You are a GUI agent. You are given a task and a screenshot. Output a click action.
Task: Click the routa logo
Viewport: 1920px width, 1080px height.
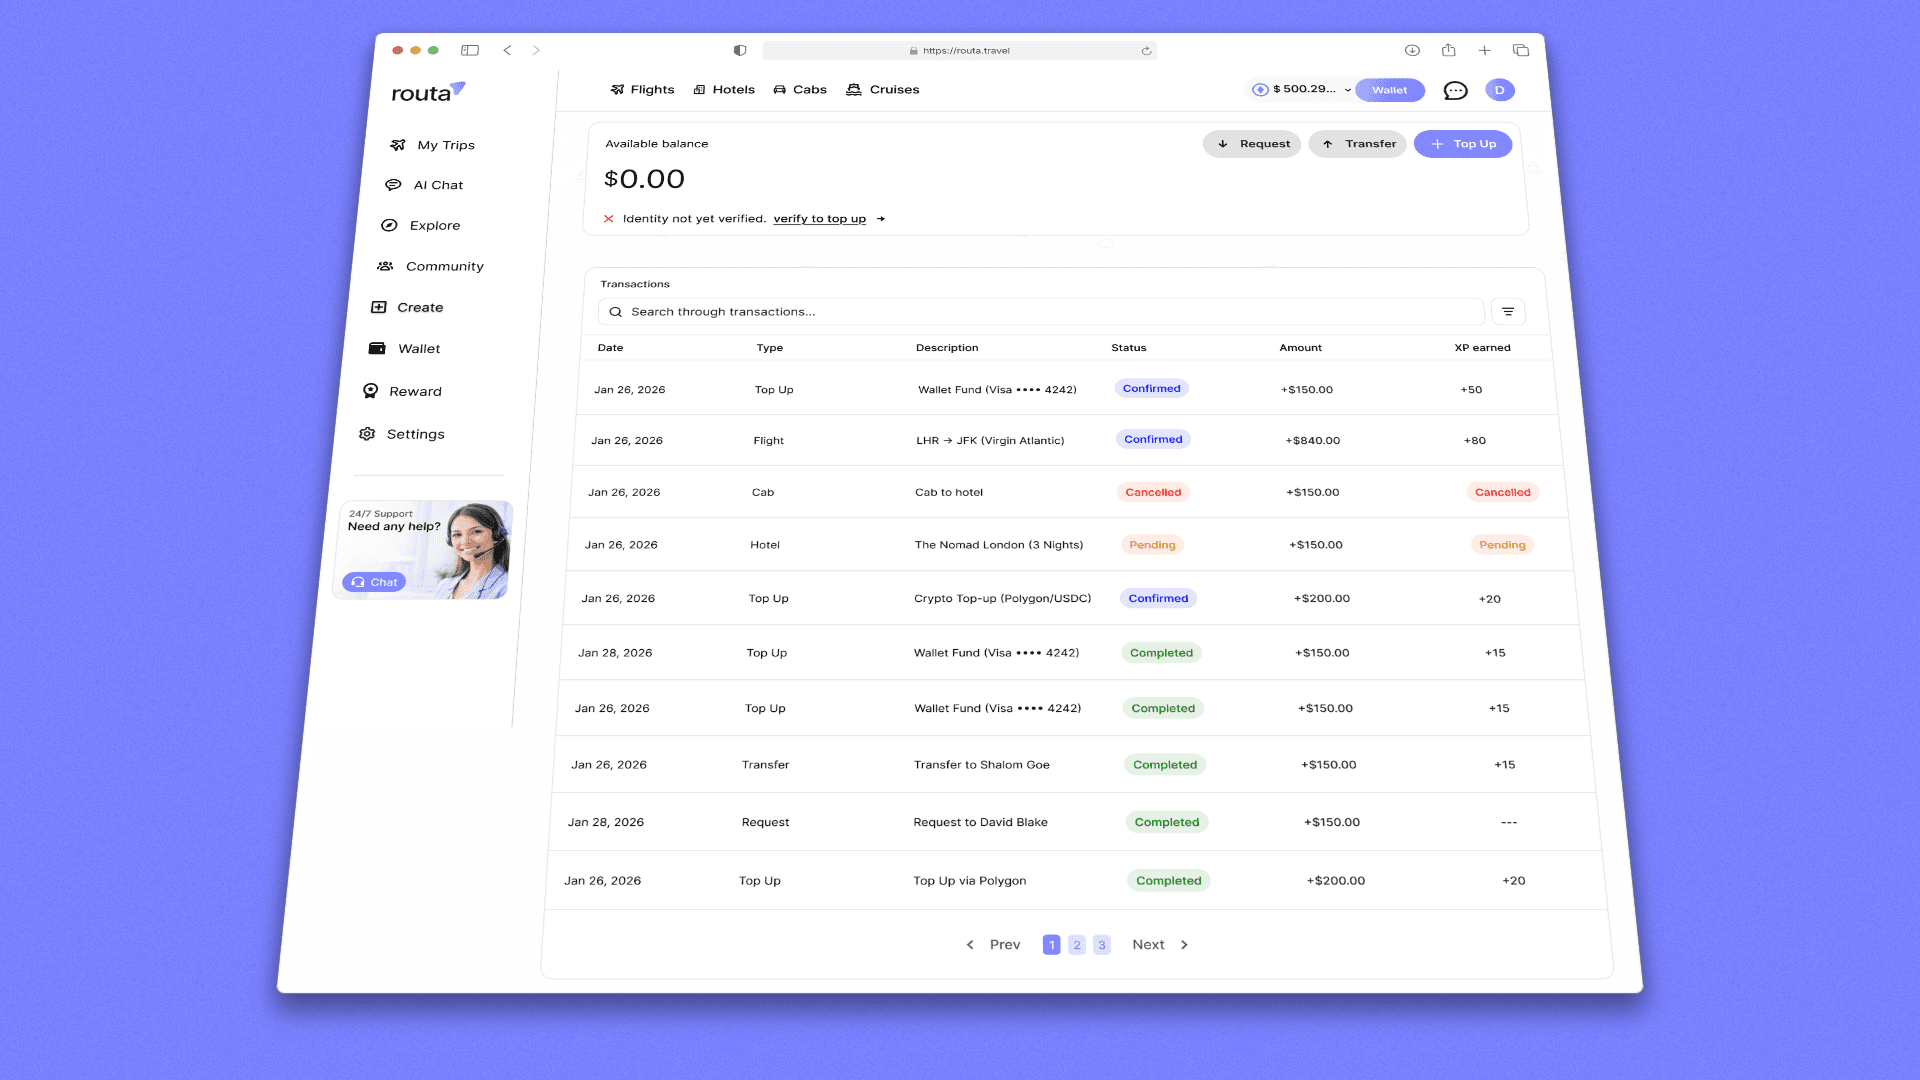point(428,92)
